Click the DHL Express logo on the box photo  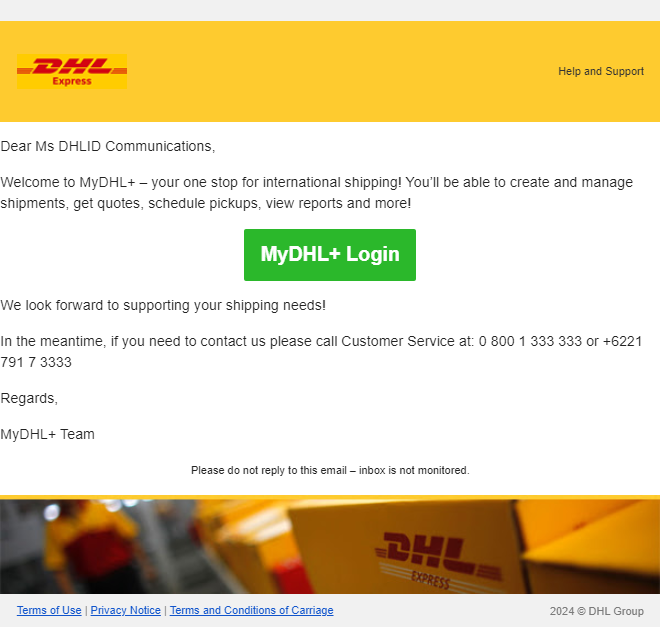437,559
